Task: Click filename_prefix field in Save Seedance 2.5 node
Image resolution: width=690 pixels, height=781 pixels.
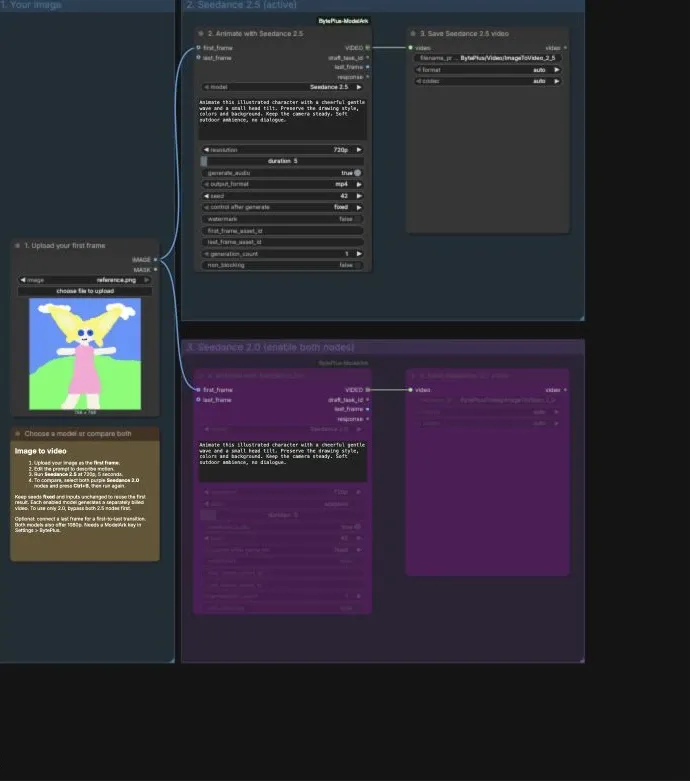Action: coord(487,58)
